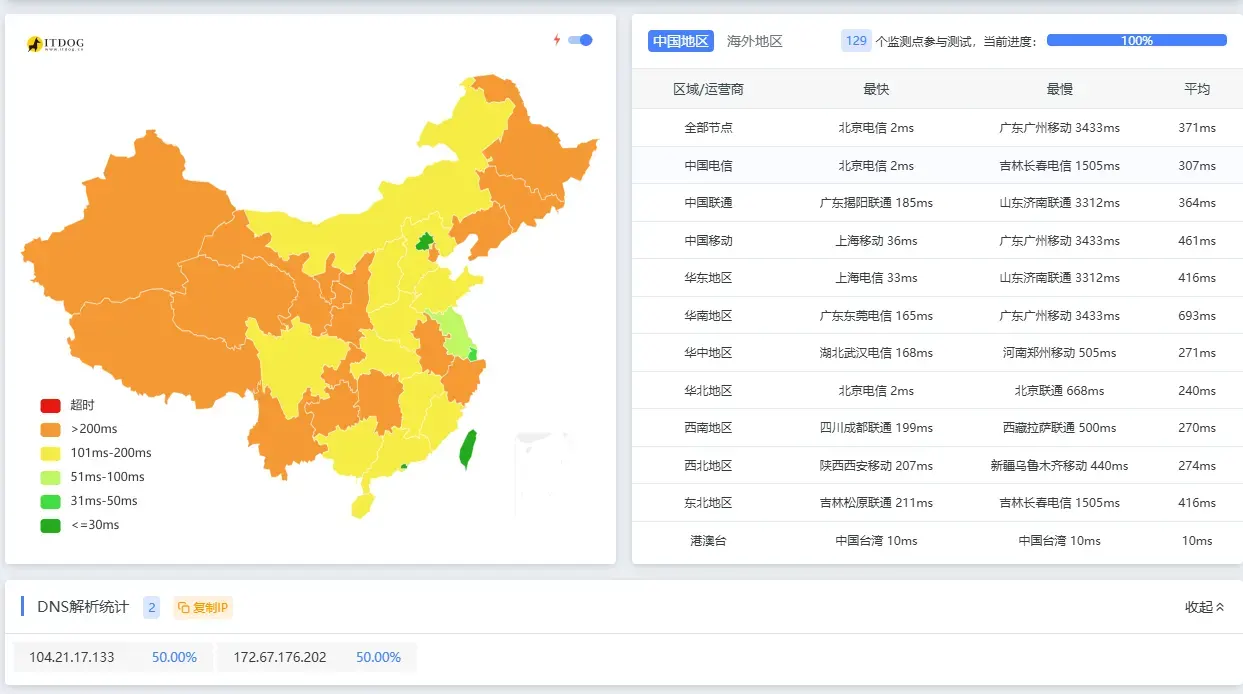Click the Taiwan island on the map

(468, 449)
